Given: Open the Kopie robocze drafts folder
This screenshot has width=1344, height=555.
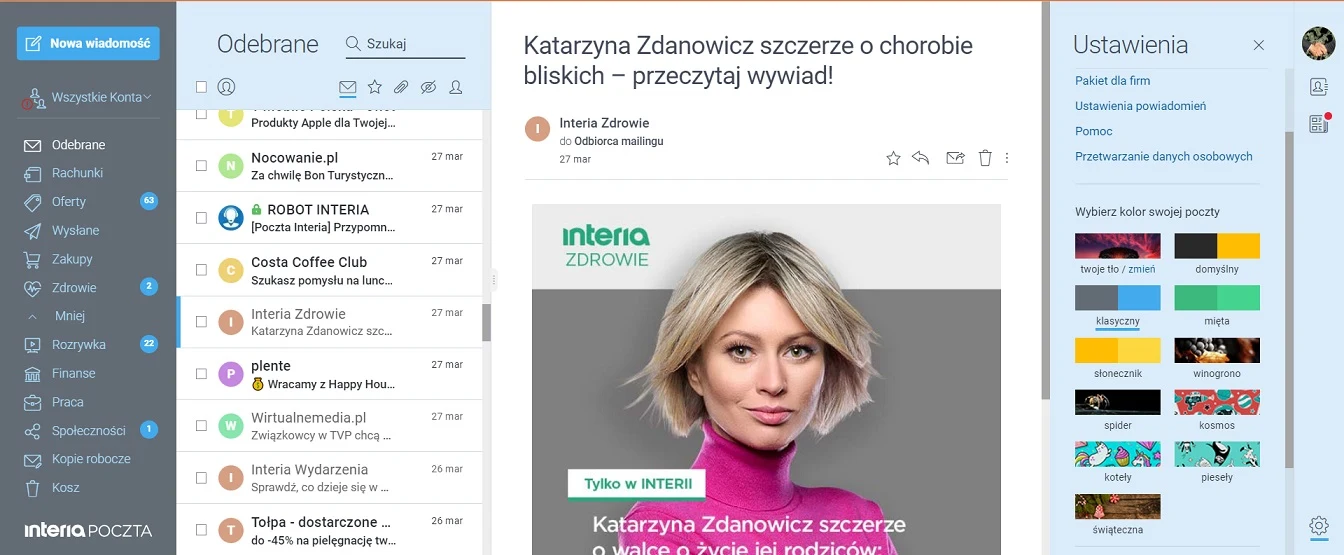Looking at the screenshot, I should pos(91,459).
